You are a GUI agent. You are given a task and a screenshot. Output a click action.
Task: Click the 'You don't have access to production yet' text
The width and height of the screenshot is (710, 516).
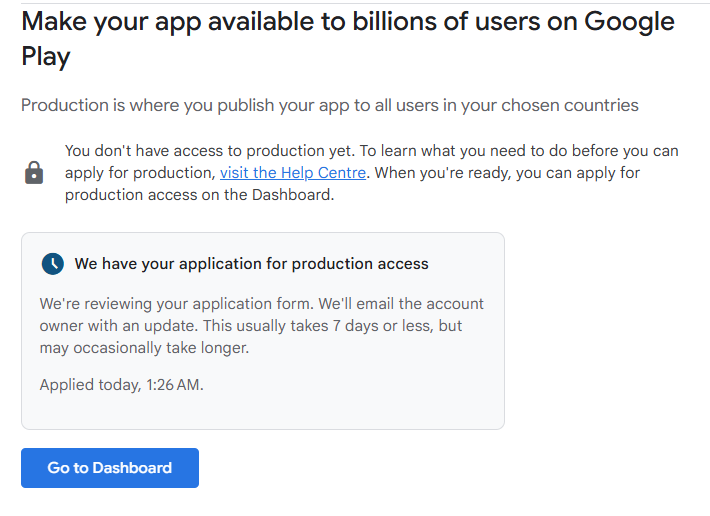(x=371, y=172)
